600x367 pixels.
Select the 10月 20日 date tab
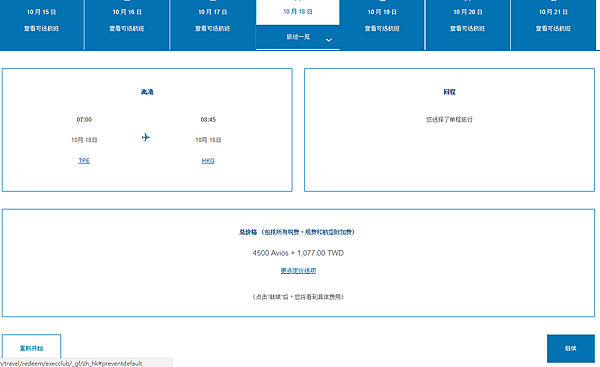[x=468, y=24]
